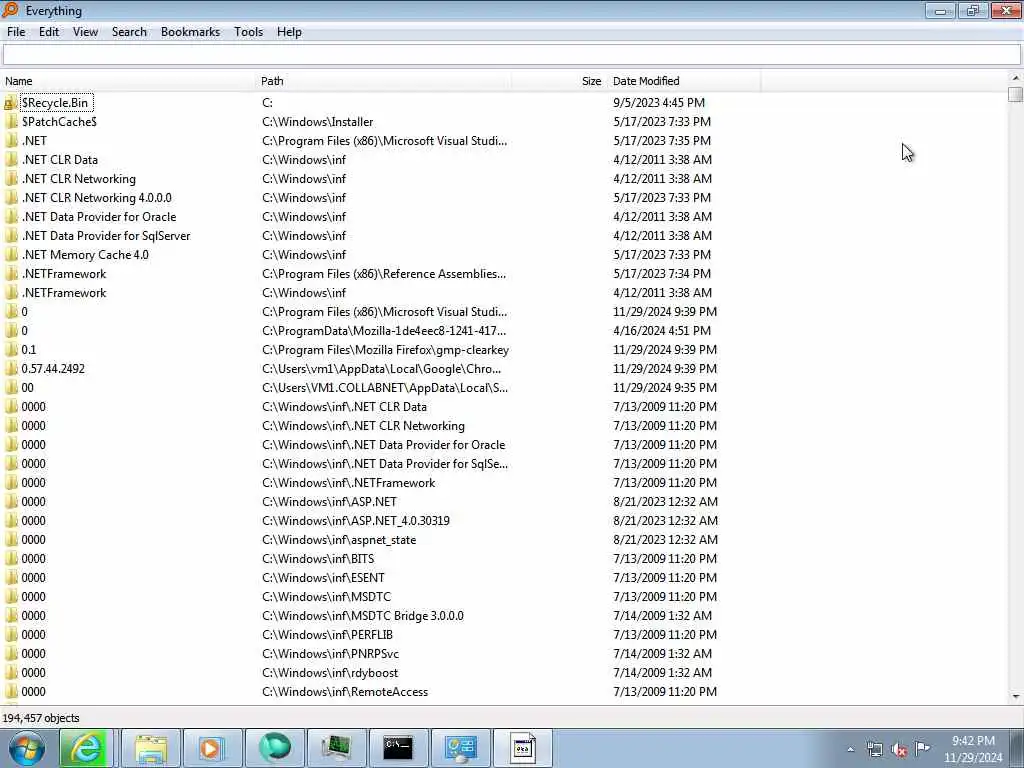Click the $PatchCache$ folder icon
This screenshot has width=1024, height=768.
(10, 122)
